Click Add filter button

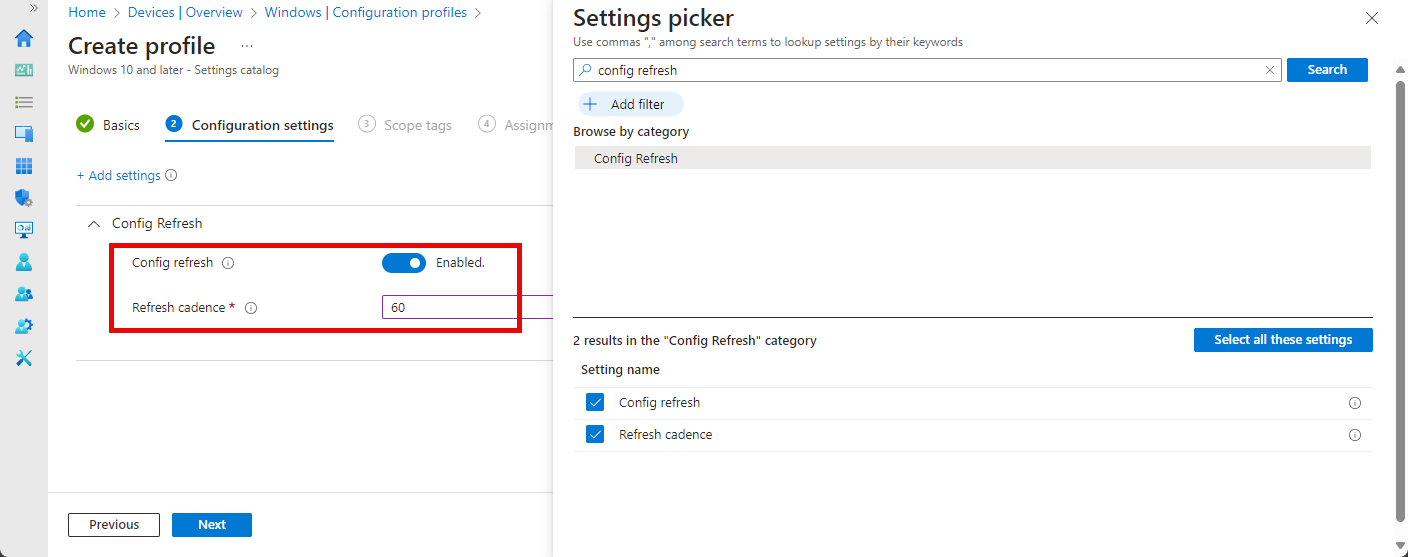click(x=630, y=104)
